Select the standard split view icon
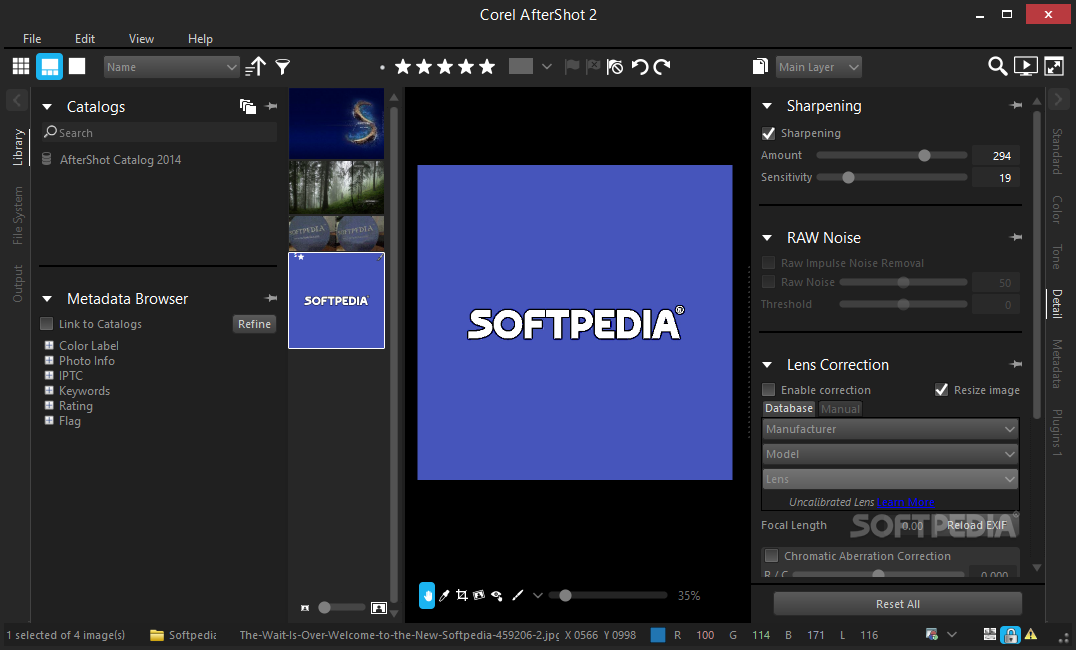This screenshot has height=650, width=1076. click(x=49, y=67)
